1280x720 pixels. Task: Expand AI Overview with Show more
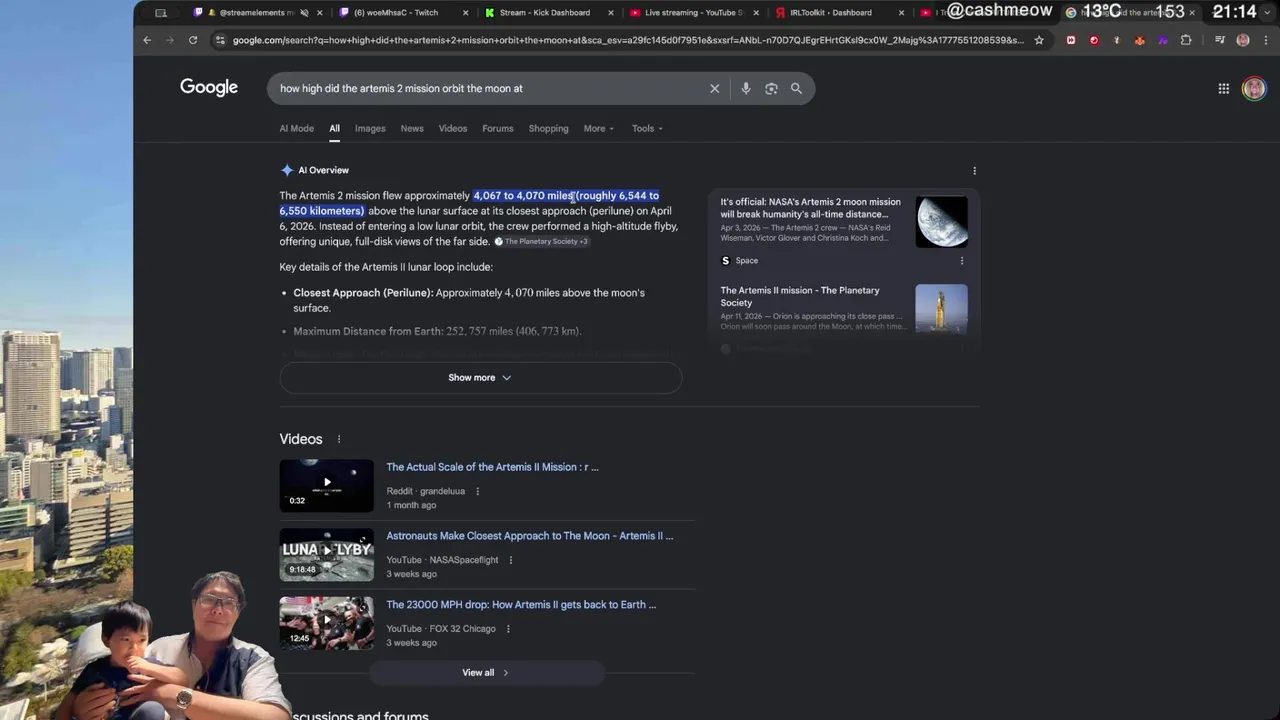pos(480,377)
